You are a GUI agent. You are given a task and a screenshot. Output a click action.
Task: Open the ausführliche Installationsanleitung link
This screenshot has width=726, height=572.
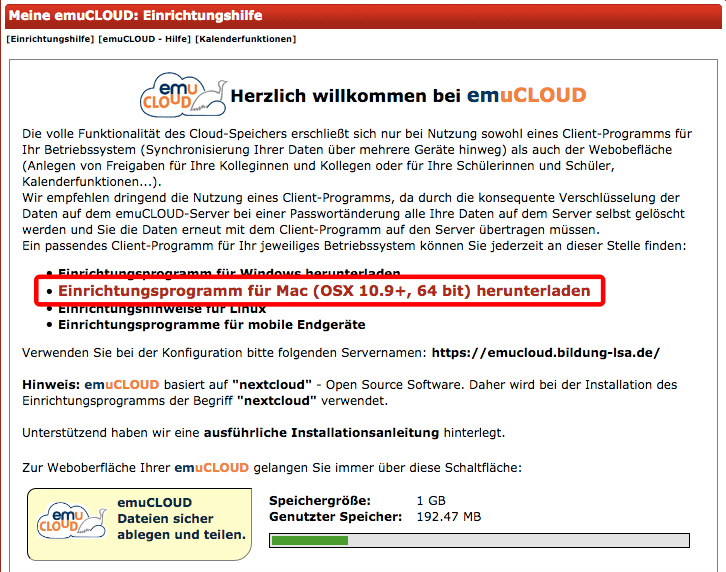coord(321,433)
